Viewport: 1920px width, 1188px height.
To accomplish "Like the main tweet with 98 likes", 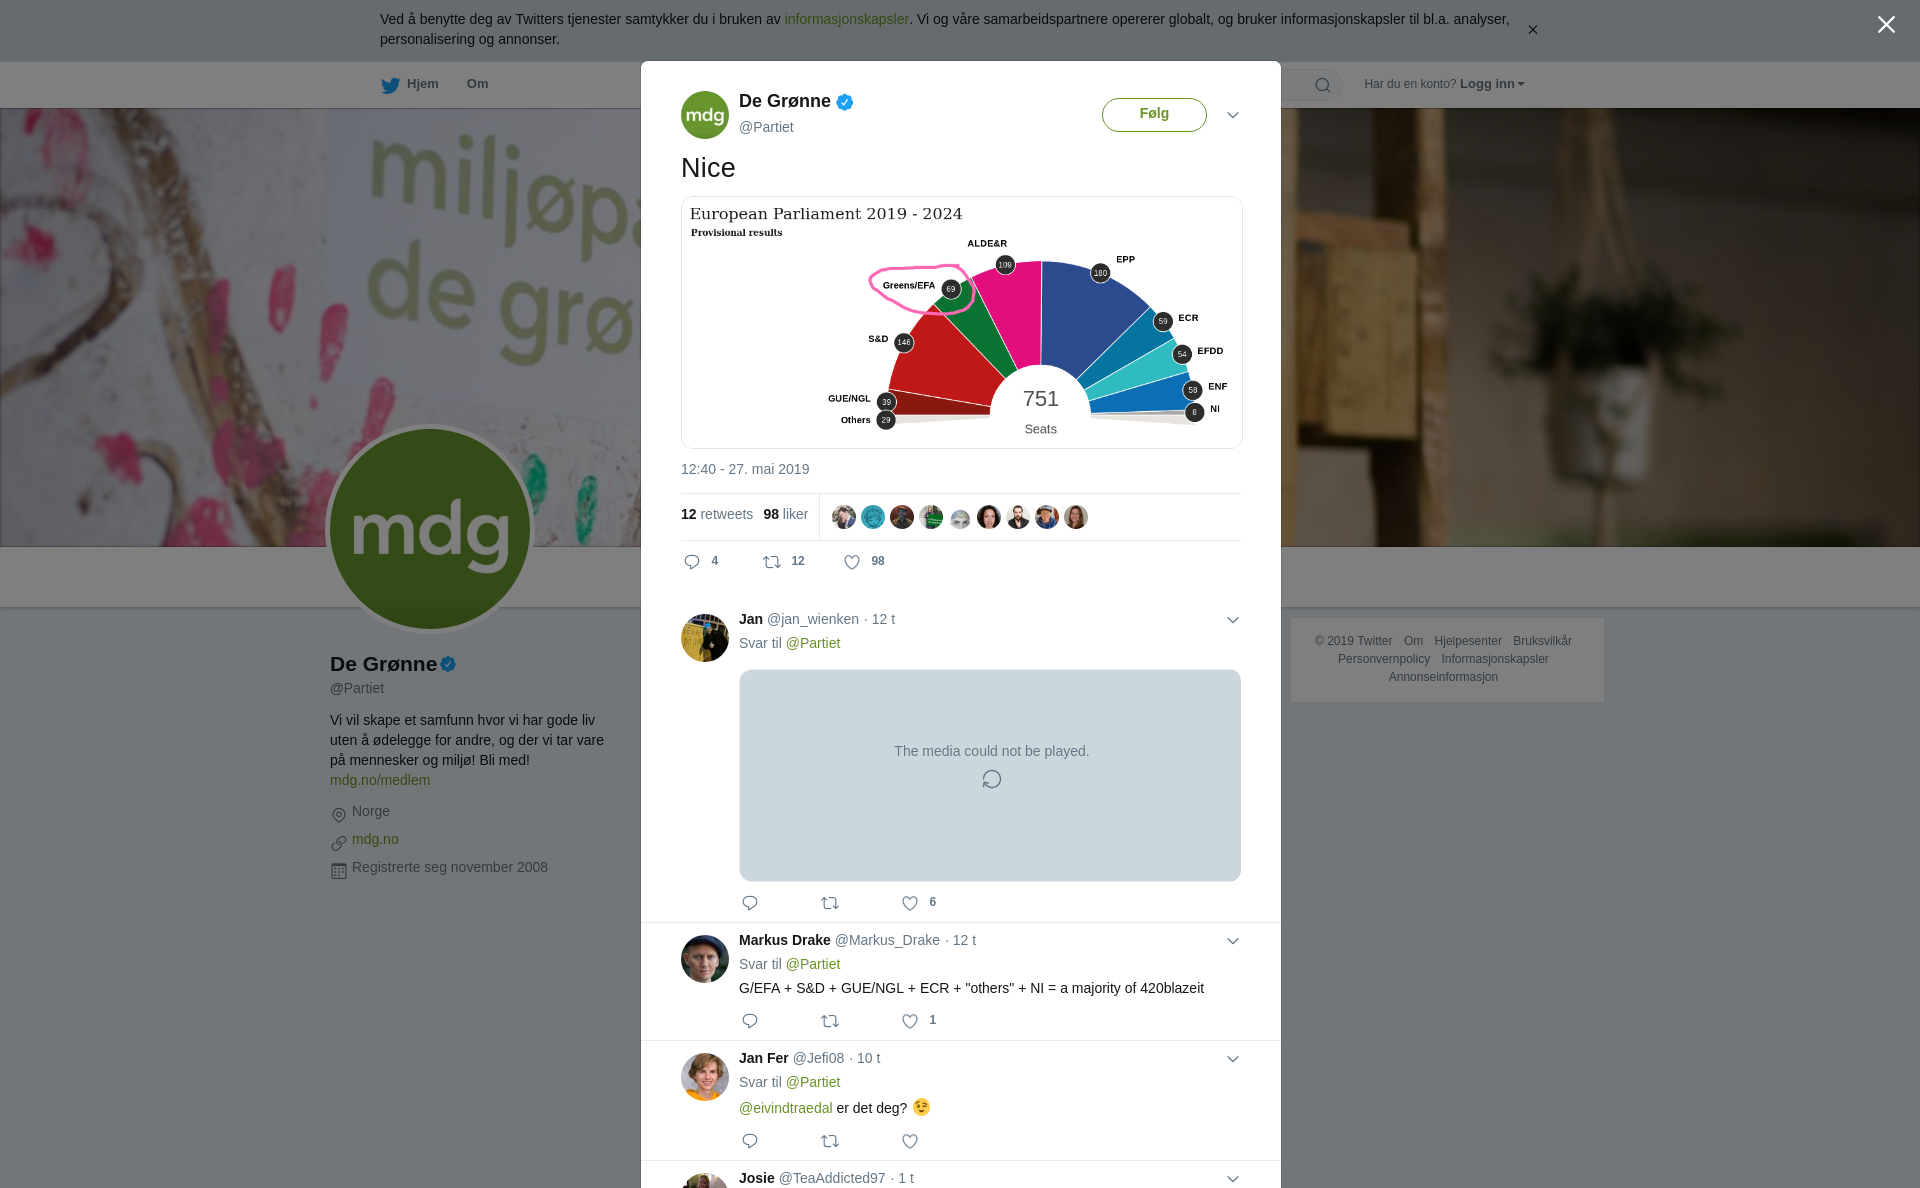I will 852,562.
